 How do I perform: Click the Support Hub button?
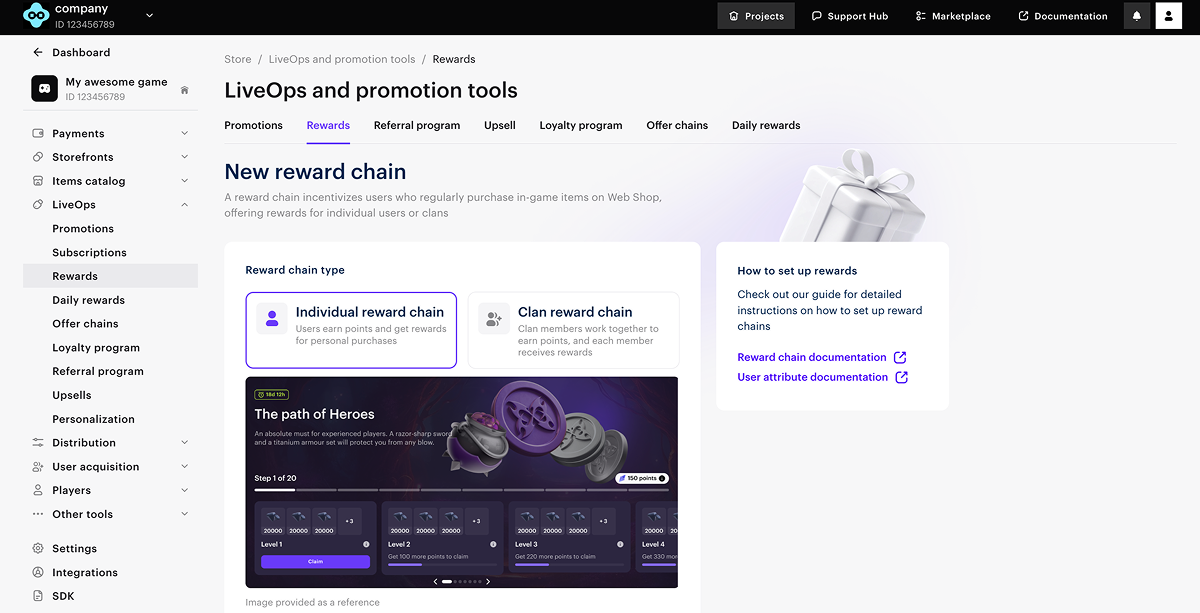coord(849,16)
